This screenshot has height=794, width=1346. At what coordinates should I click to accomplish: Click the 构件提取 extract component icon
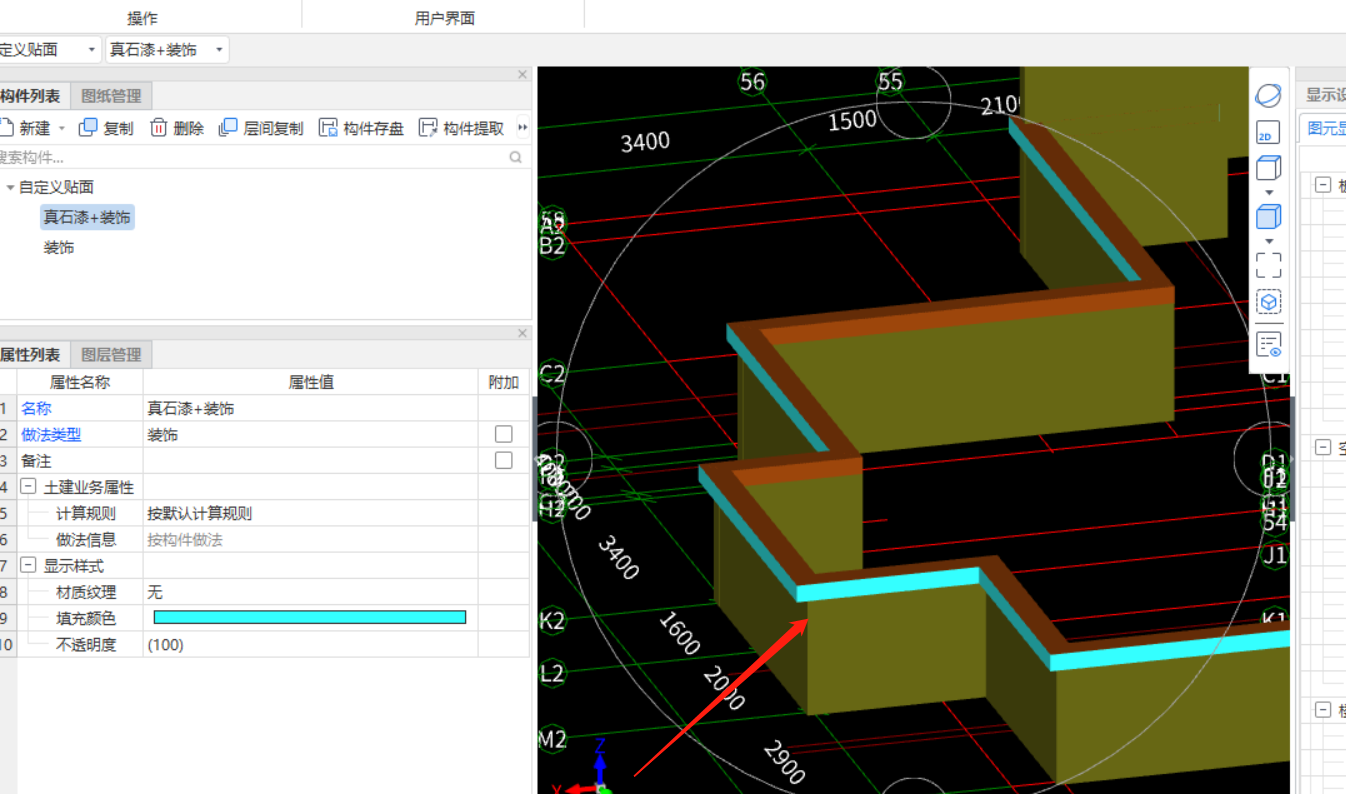click(x=428, y=128)
